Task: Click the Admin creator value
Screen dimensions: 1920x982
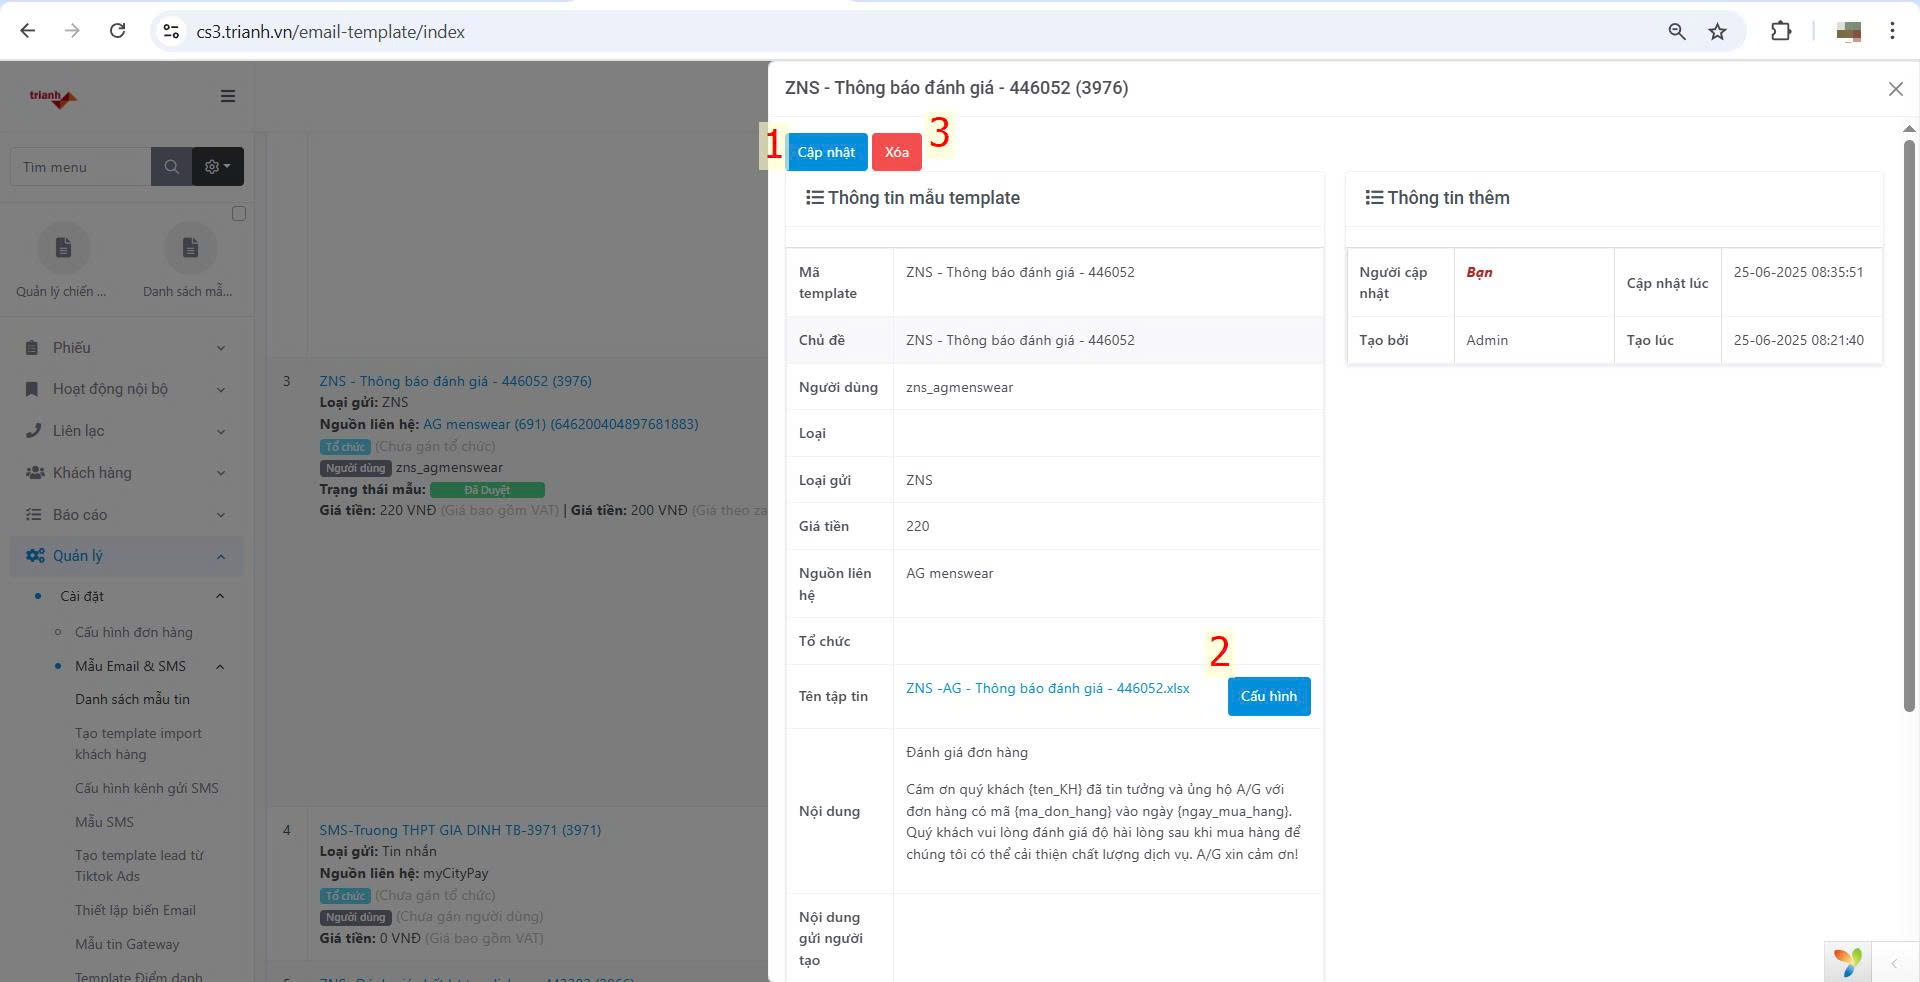Action: tap(1487, 340)
